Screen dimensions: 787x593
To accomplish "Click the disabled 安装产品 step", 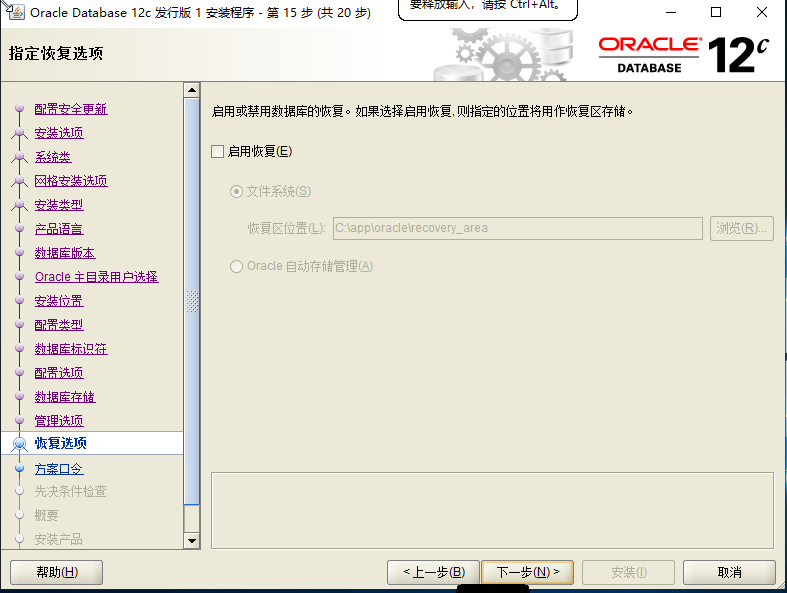I will 58,539.
